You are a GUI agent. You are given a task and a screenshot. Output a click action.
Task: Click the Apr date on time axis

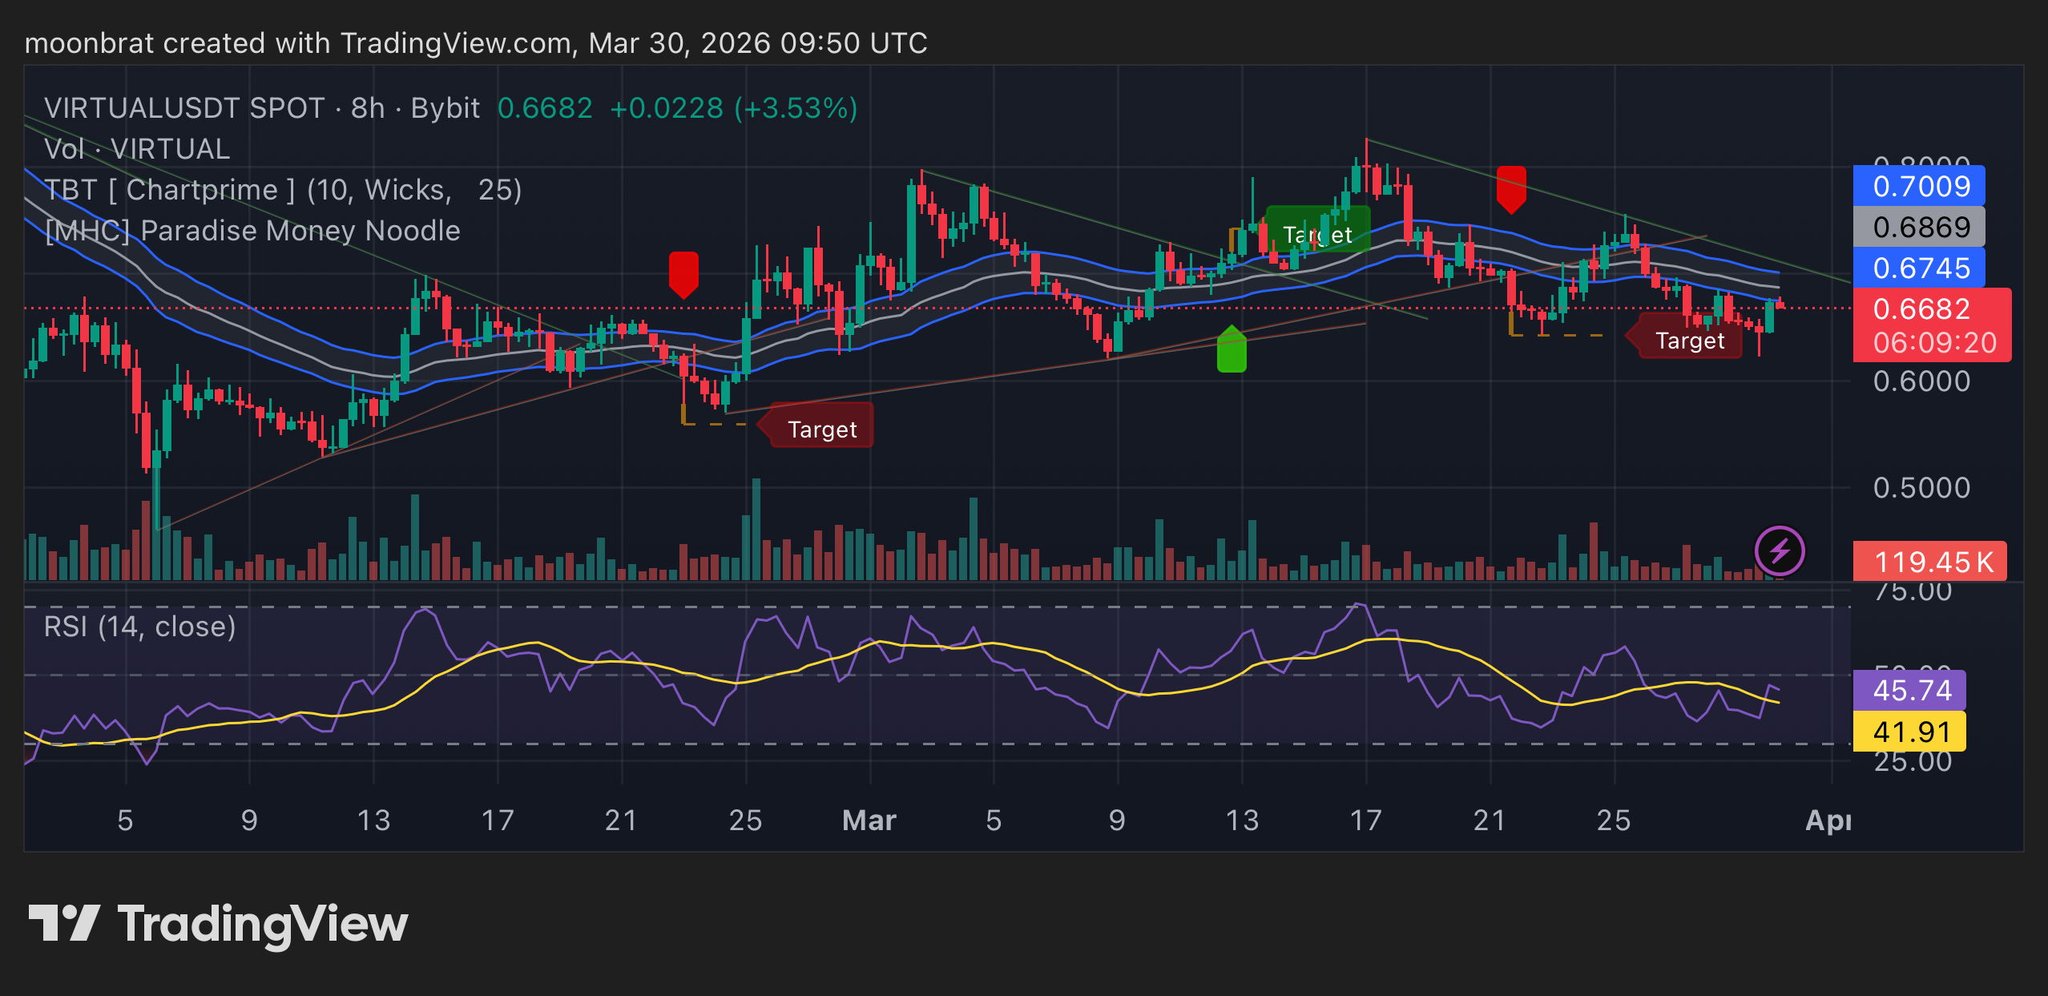click(1827, 821)
